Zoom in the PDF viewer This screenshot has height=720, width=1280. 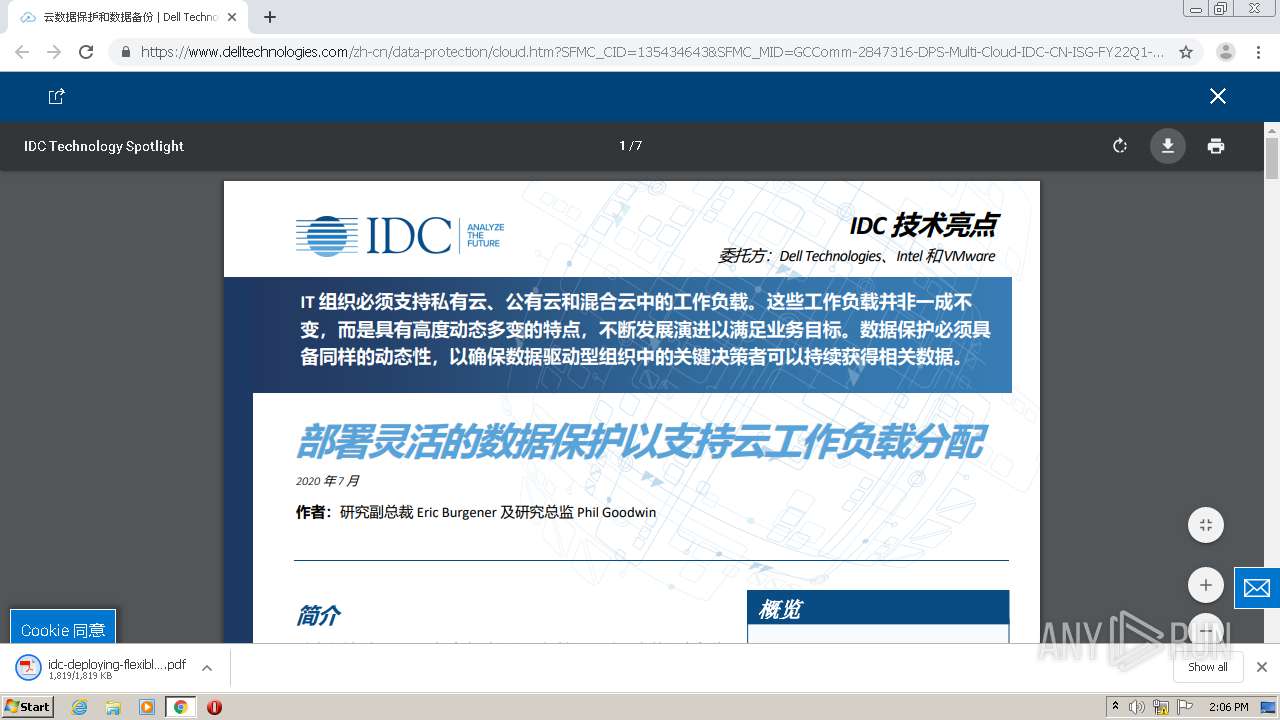1206,585
